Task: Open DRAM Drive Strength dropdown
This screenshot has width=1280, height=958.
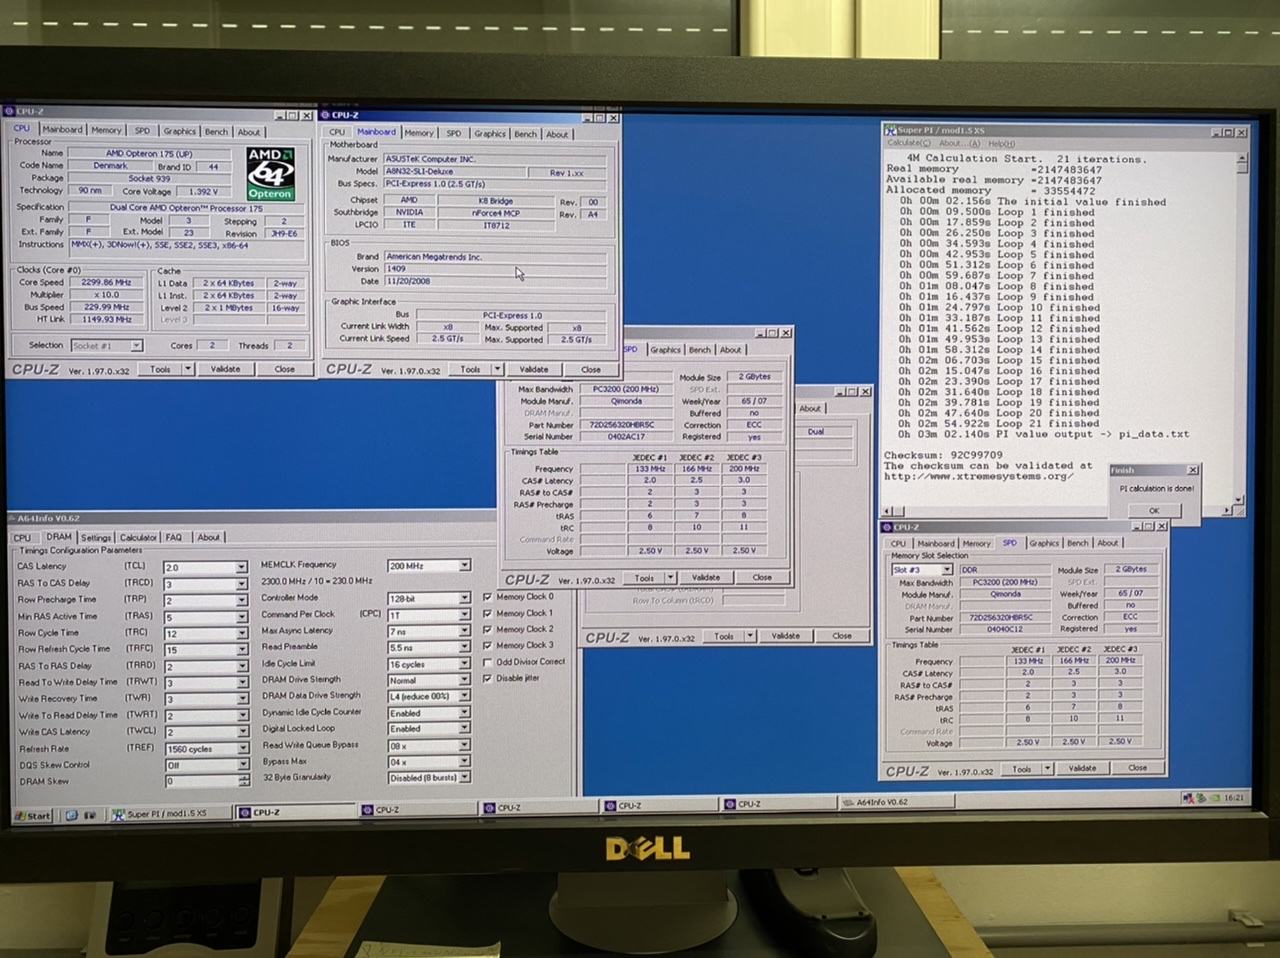Action: [464, 680]
